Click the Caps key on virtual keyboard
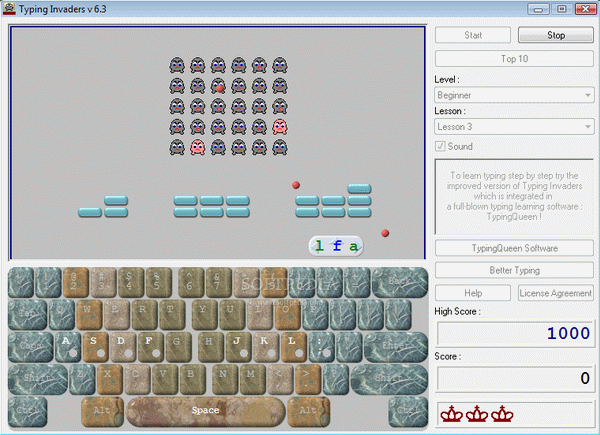The width and height of the screenshot is (600, 435). click(31, 347)
